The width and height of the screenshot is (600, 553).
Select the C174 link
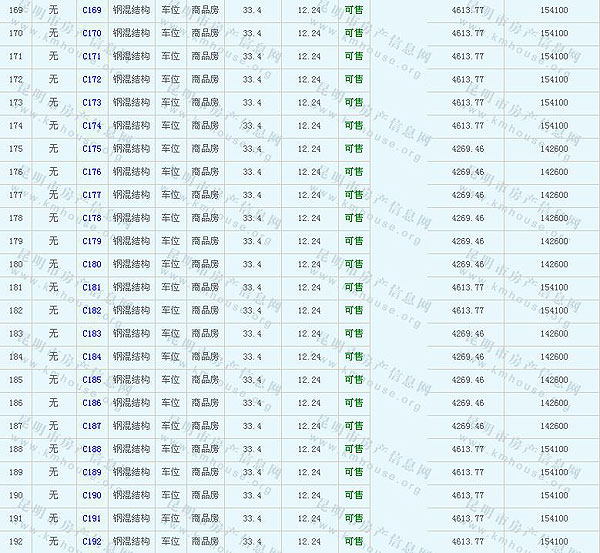92,125
